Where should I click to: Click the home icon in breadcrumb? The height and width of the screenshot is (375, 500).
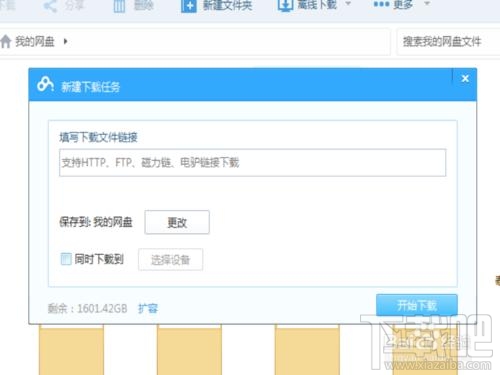(6, 42)
